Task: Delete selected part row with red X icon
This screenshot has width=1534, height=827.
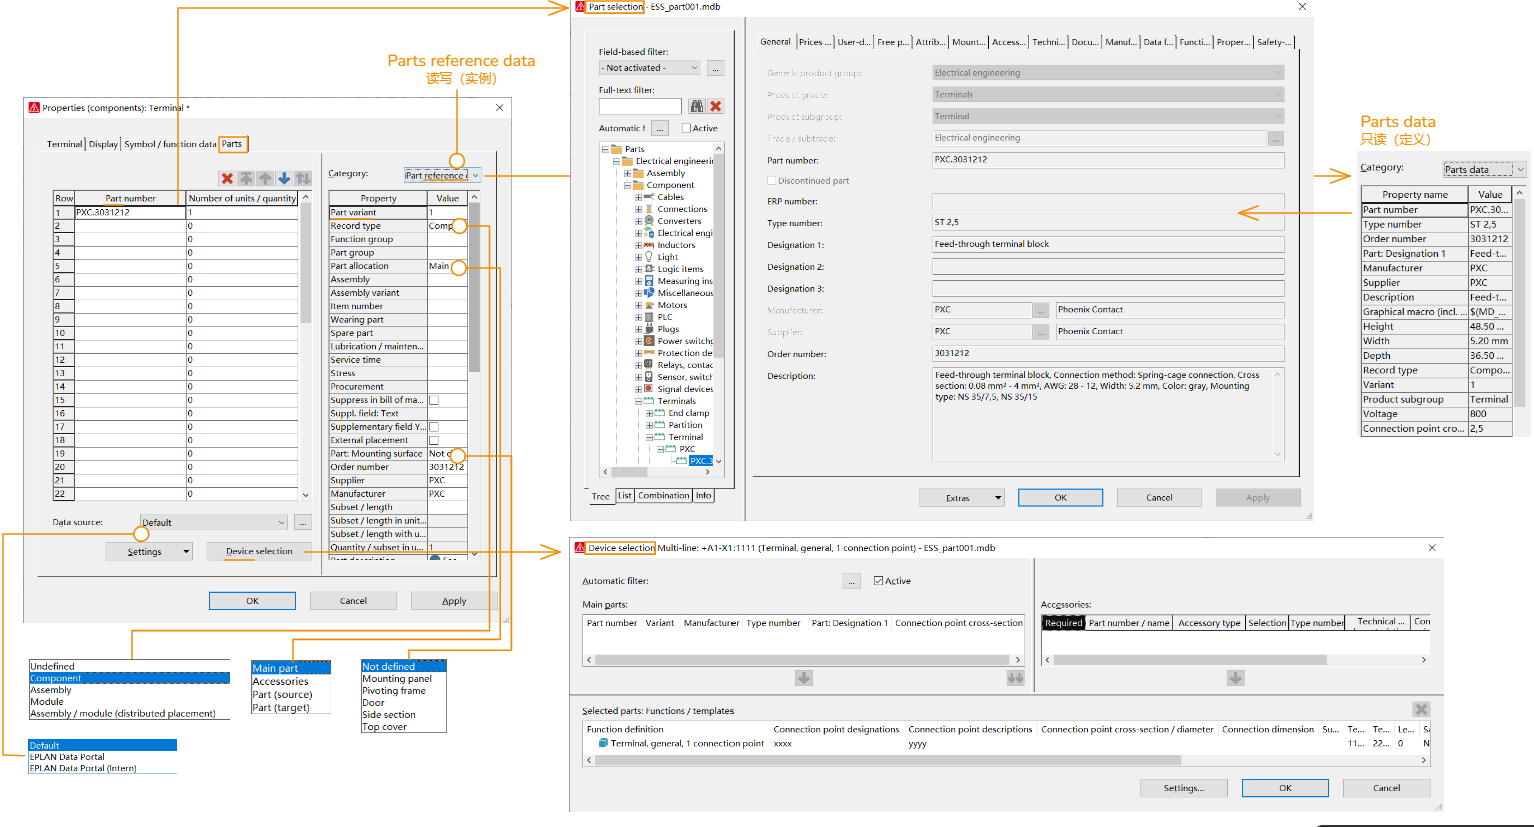Action: [x=227, y=178]
